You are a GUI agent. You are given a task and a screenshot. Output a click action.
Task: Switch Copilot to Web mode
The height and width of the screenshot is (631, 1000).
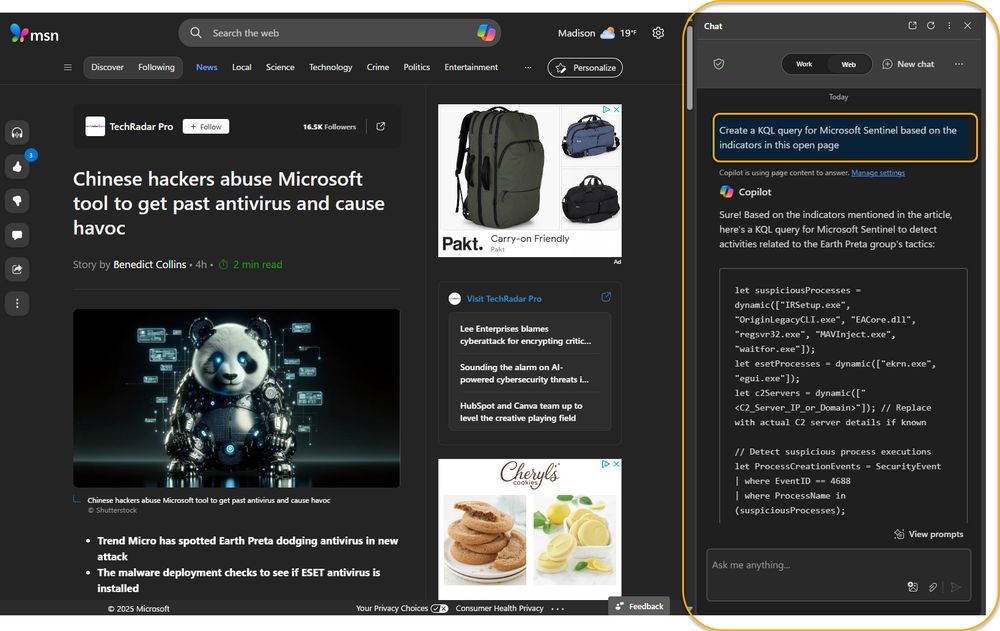[848, 64]
